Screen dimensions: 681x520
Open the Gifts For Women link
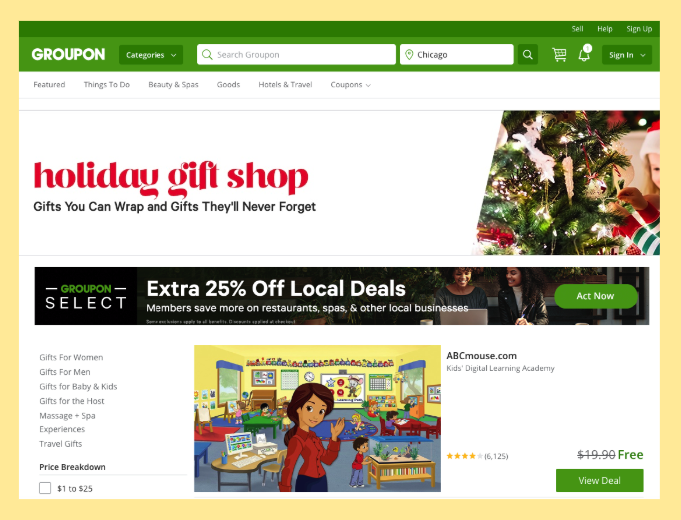71,357
